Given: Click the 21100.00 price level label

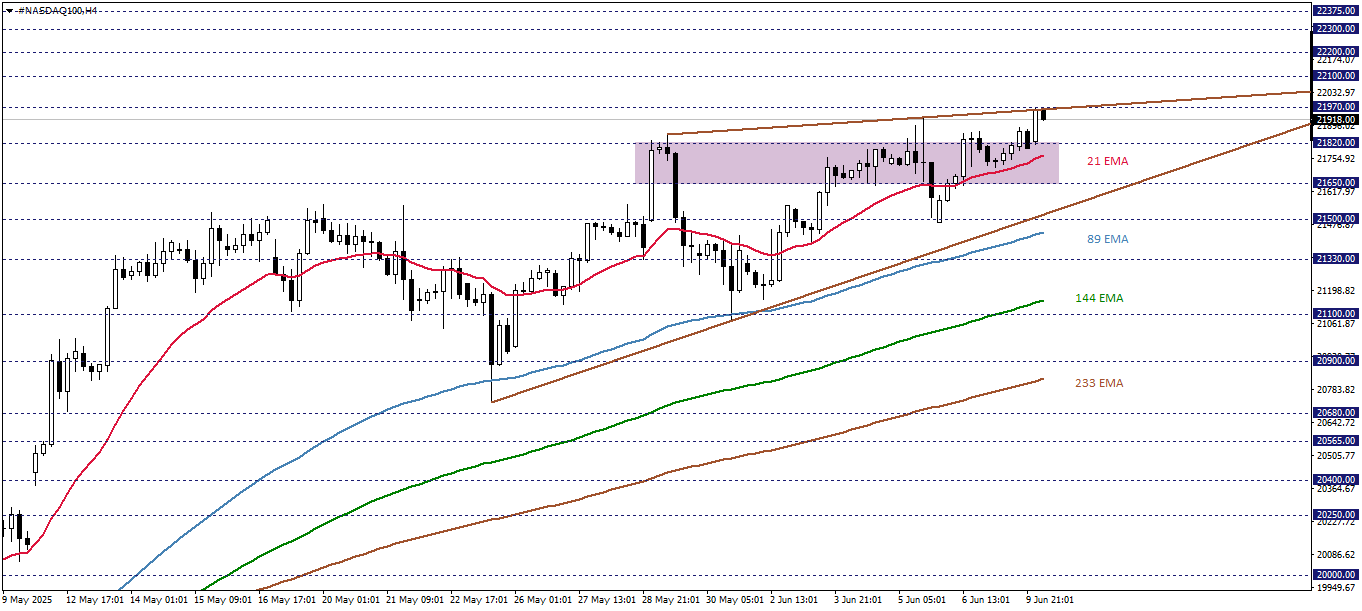Looking at the screenshot, I should [1336, 314].
